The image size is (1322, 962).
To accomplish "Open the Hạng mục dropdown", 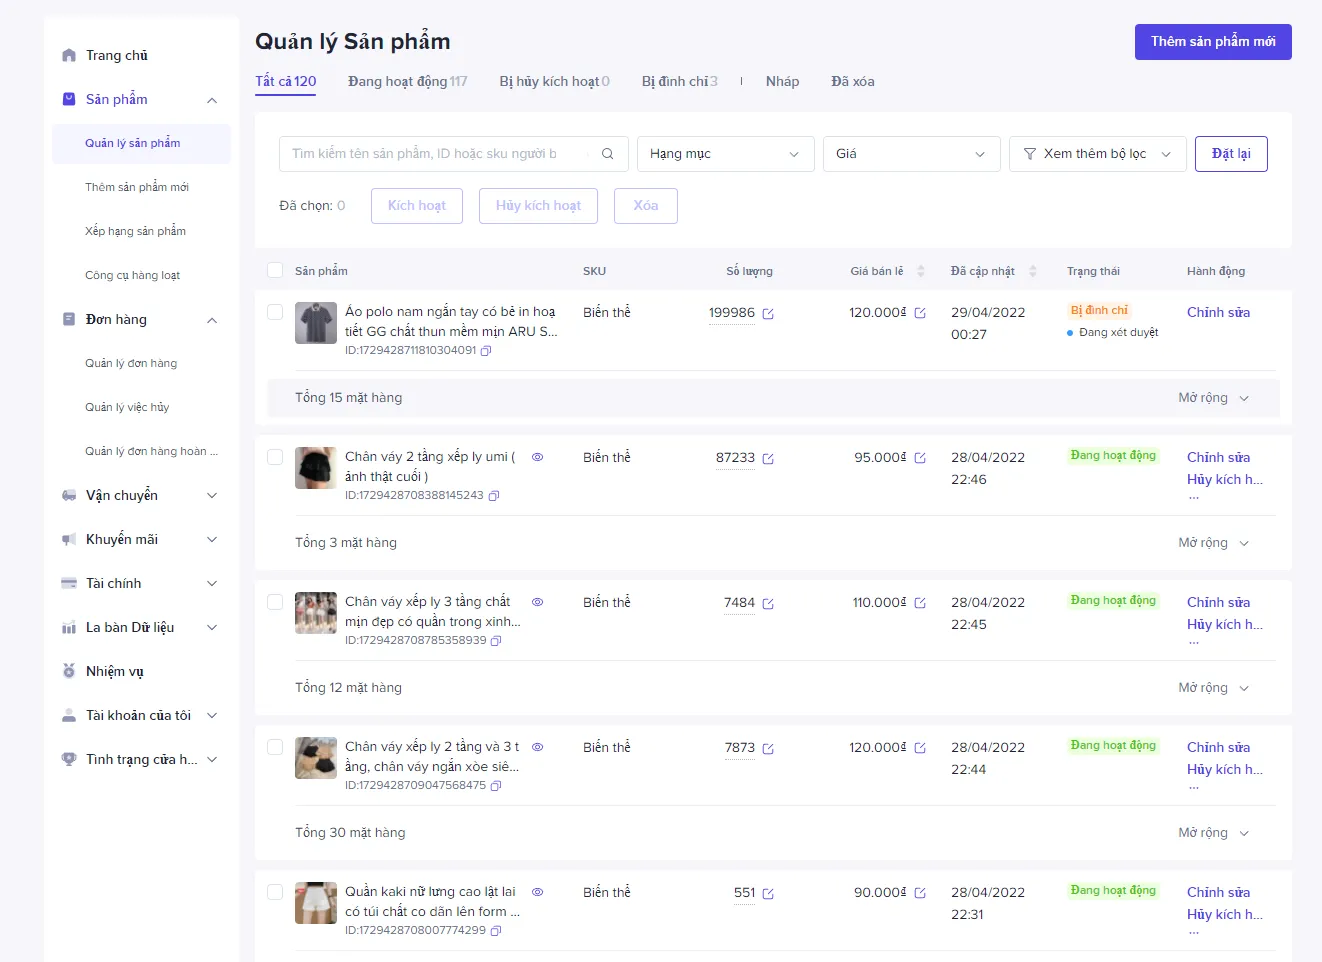I will 725,154.
